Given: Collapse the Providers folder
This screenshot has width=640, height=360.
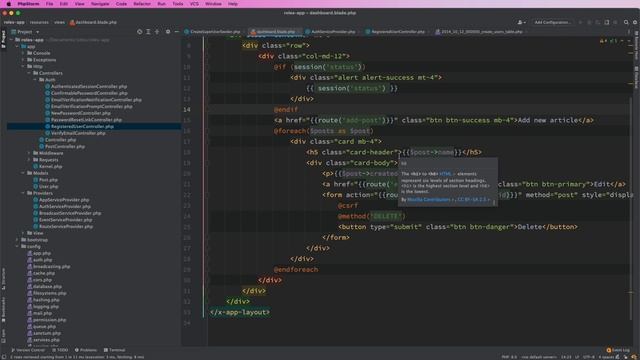Looking at the screenshot, I should [x=23, y=193].
